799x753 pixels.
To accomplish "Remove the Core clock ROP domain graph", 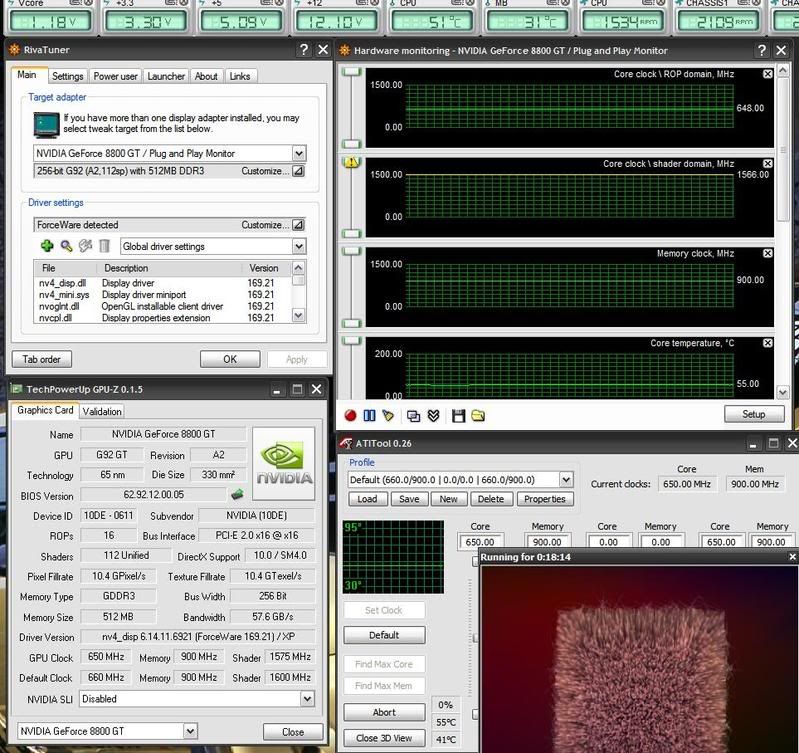I will point(767,74).
